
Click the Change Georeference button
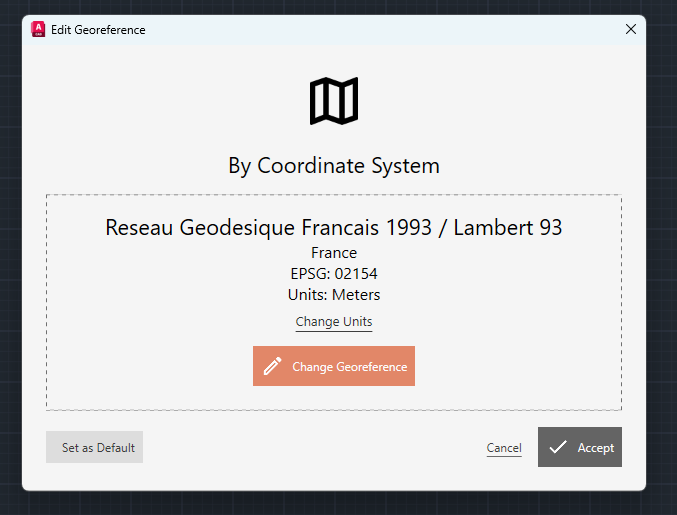point(334,366)
